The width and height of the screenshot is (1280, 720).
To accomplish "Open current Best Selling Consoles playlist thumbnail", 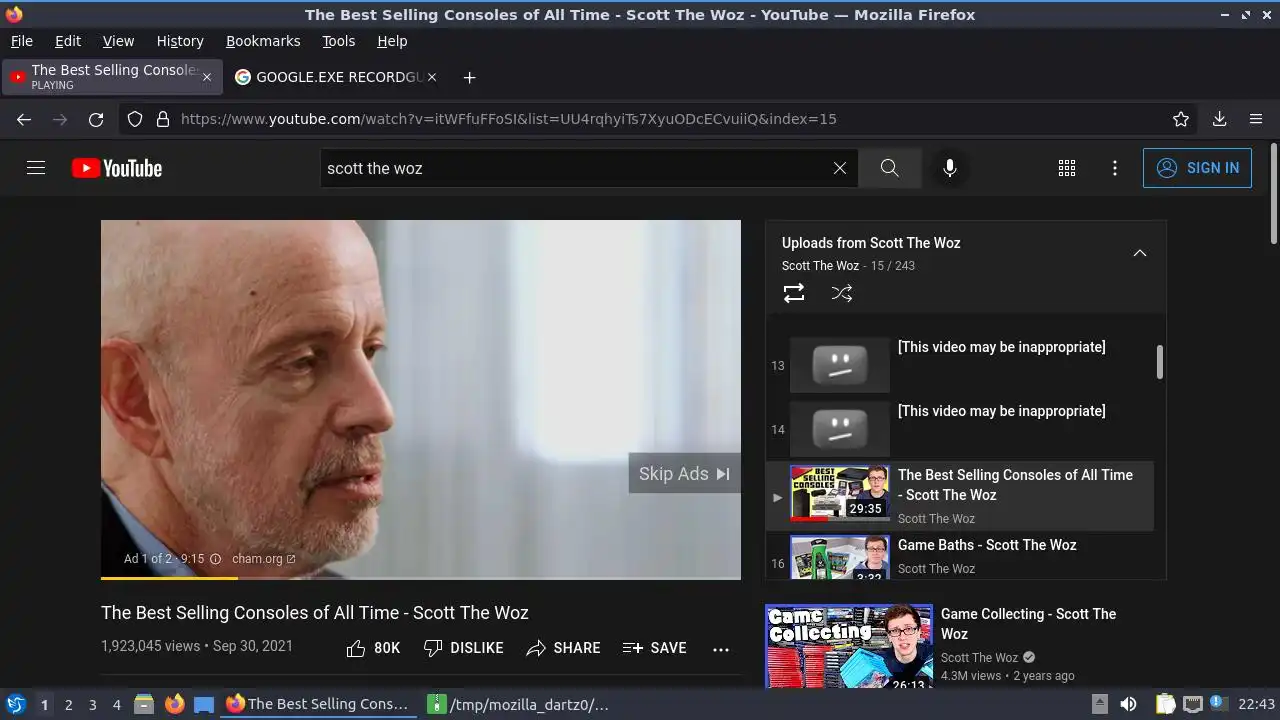I will [840, 493].
